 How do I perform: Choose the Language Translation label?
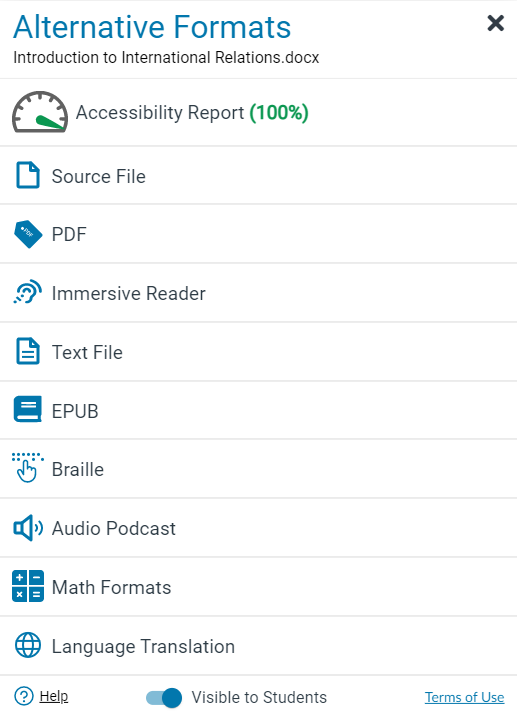pos(143,647)
